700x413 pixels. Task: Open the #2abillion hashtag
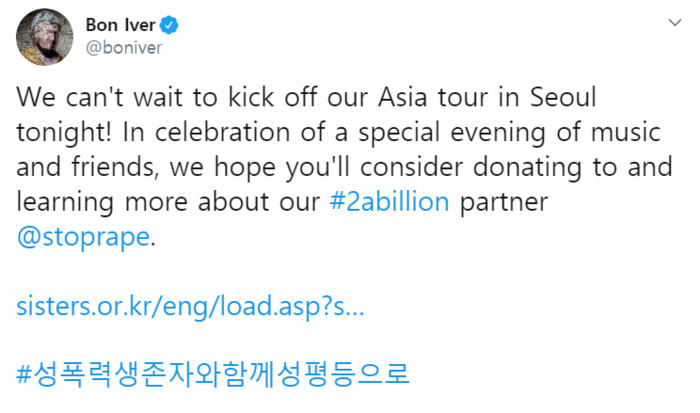[x=389, y=202]
